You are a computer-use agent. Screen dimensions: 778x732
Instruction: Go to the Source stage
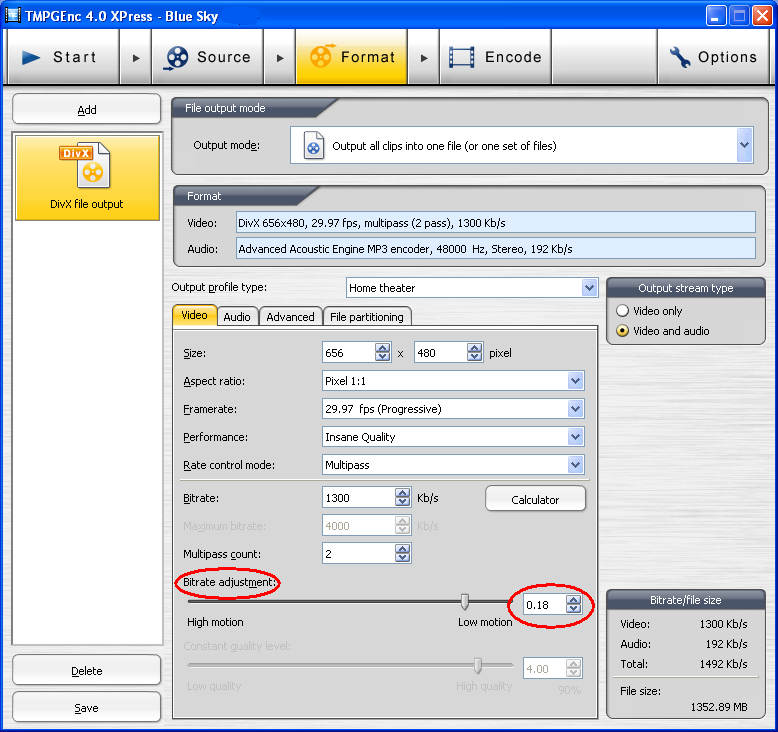tap(207, 57)
